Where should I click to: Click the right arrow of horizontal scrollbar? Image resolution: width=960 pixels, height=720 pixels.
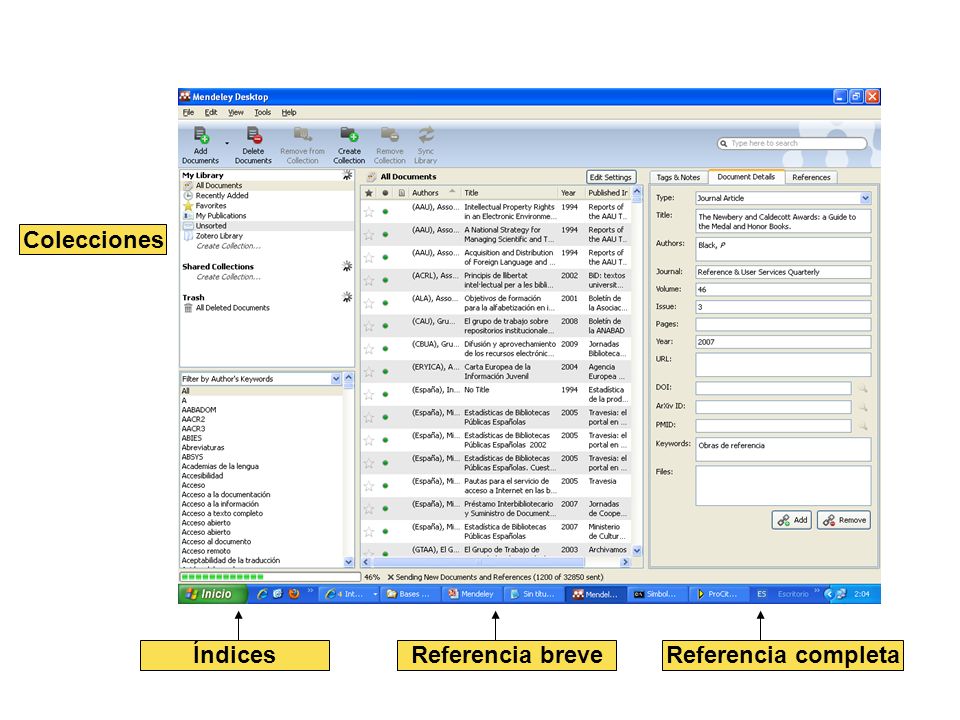coord(625,561)
